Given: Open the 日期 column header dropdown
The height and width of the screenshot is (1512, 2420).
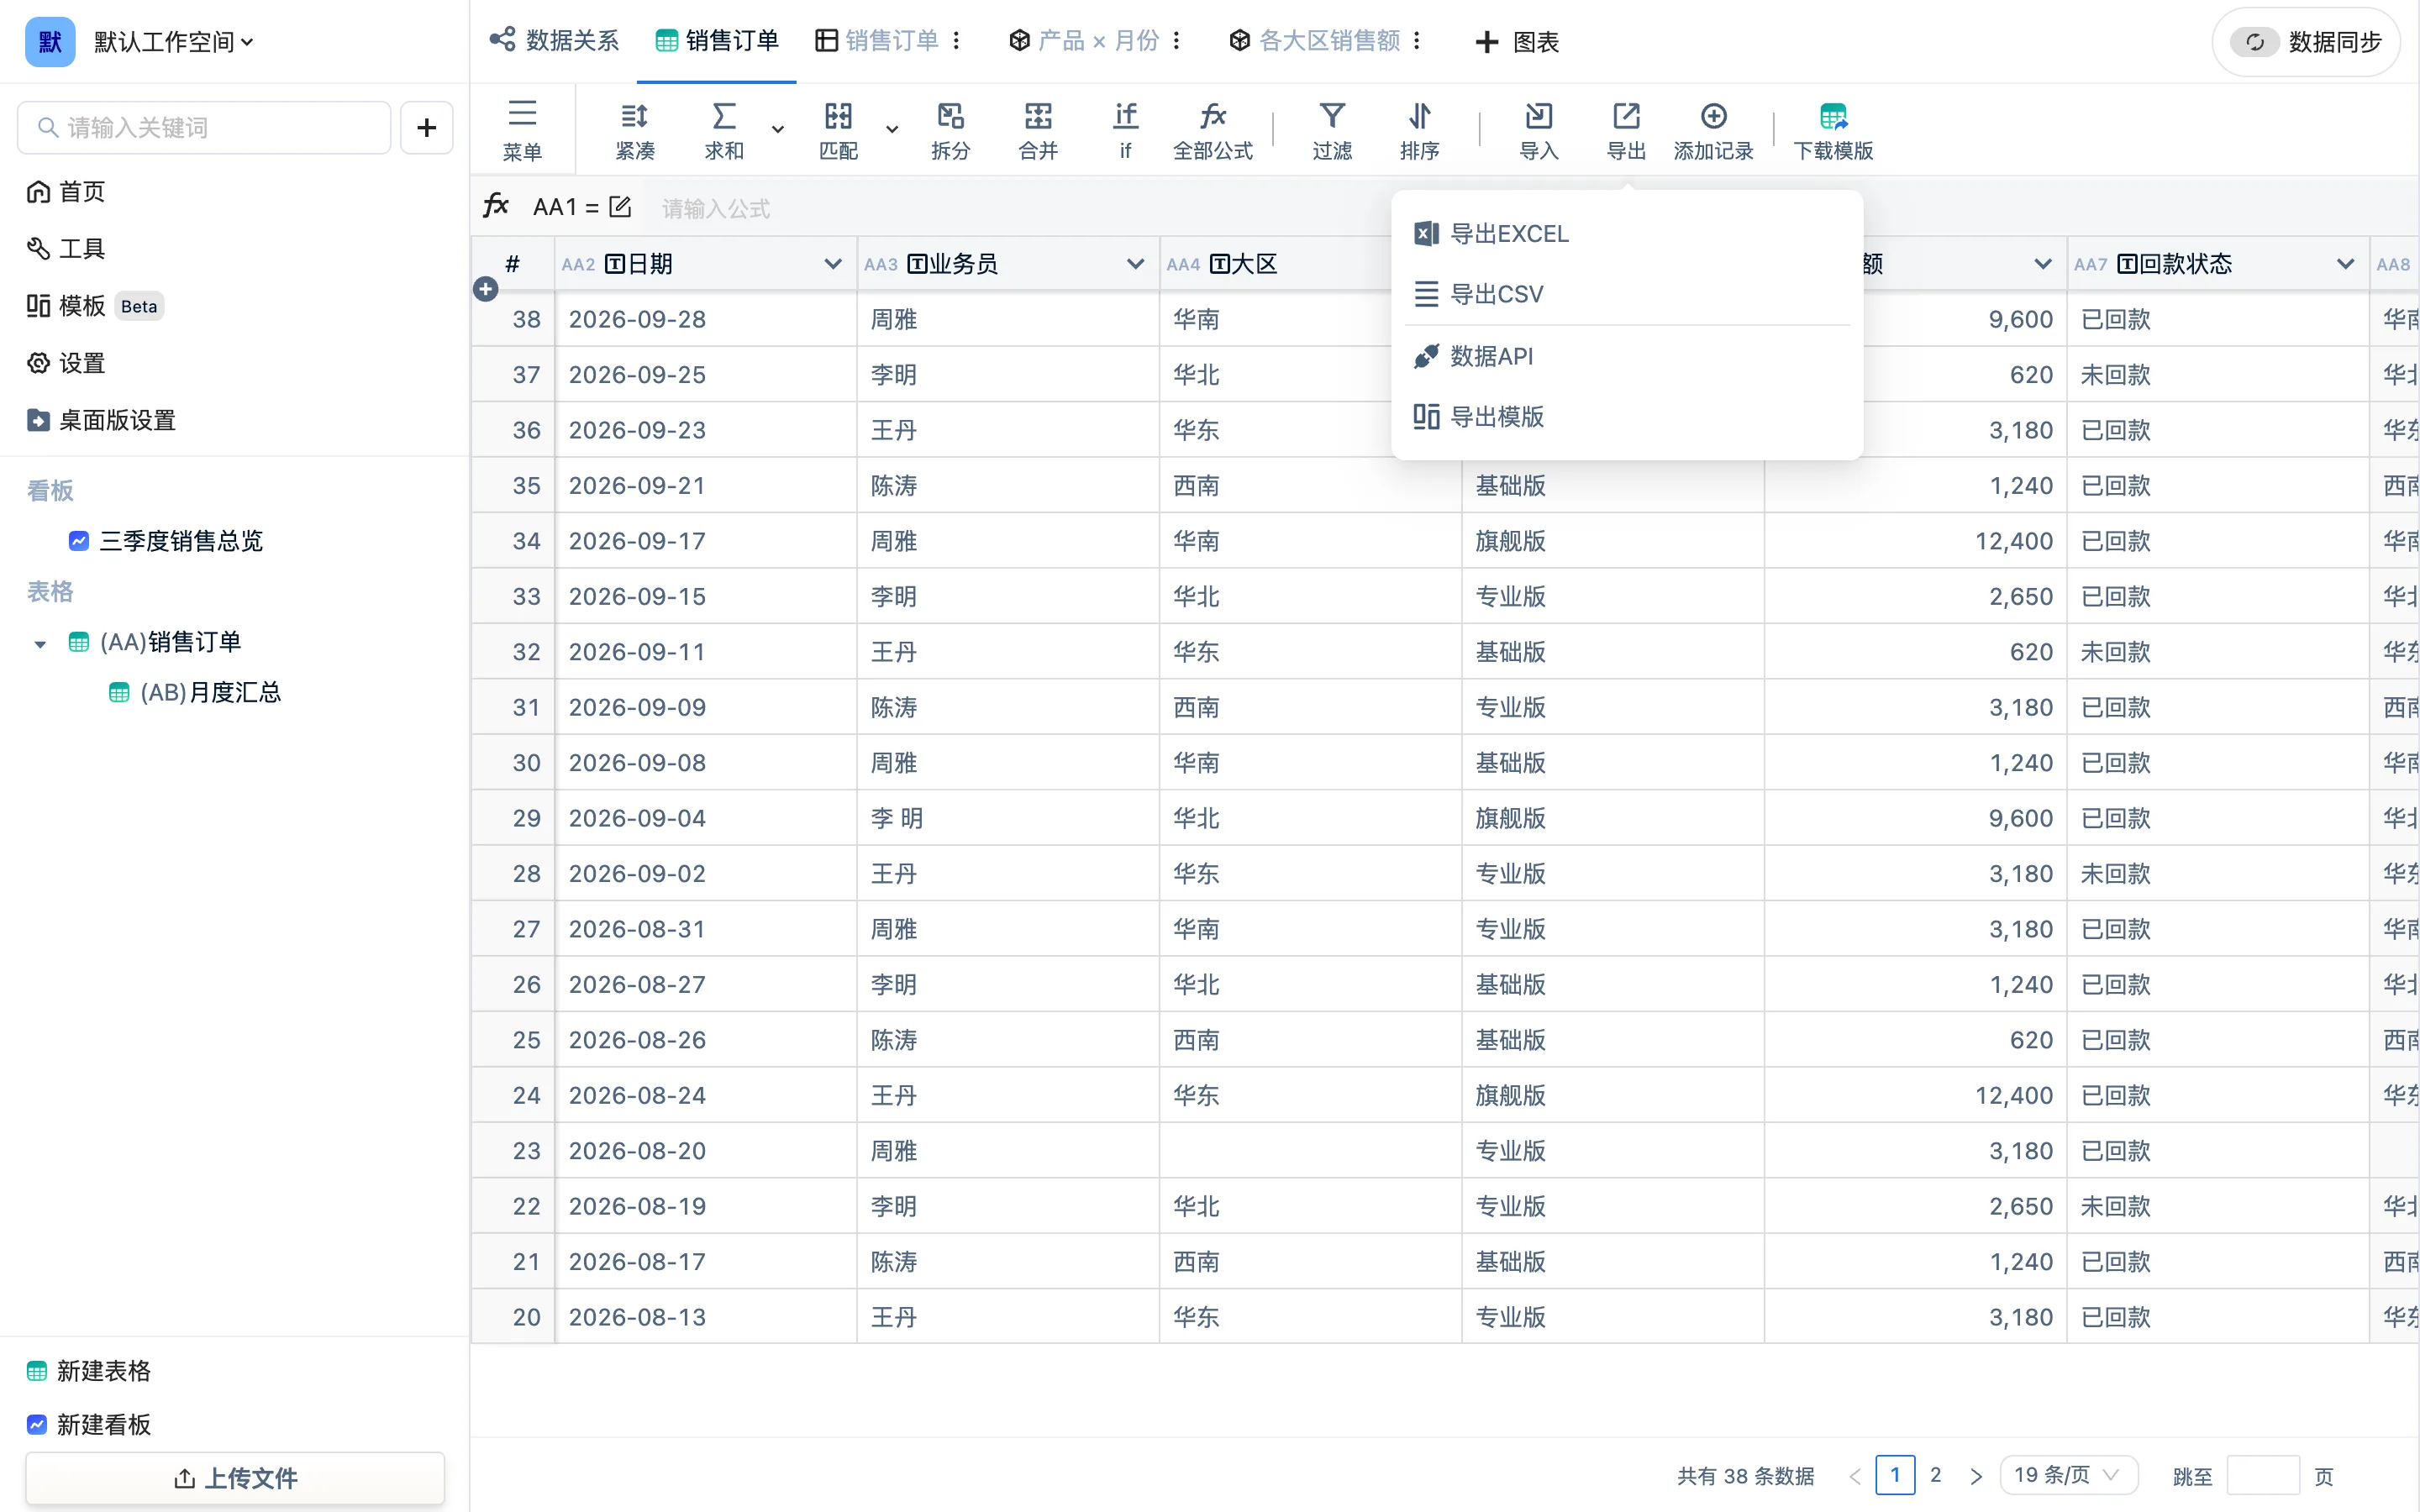Looking at the screenshot, I should pyautogui.click(x=832, y=264).
